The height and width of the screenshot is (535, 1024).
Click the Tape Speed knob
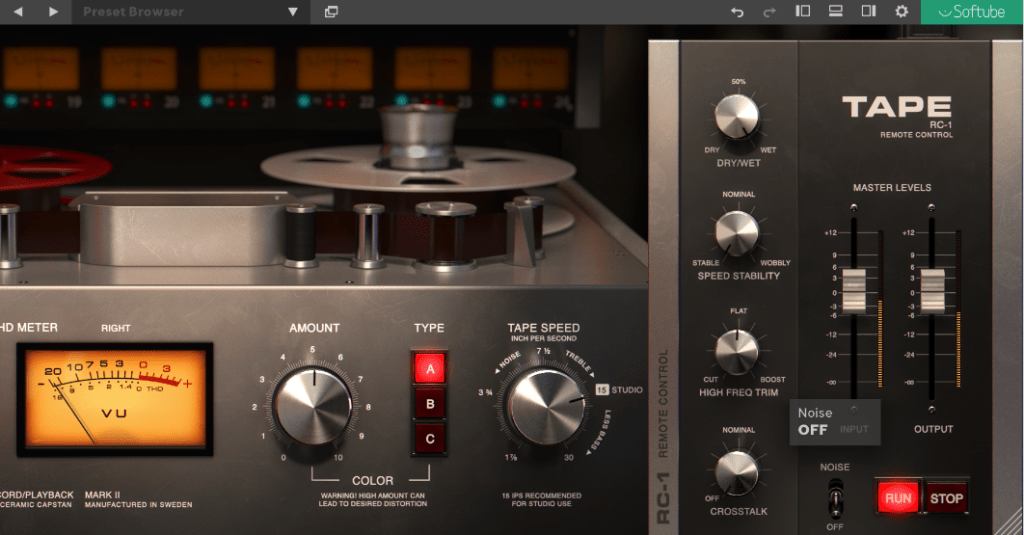tap(546, 405)
